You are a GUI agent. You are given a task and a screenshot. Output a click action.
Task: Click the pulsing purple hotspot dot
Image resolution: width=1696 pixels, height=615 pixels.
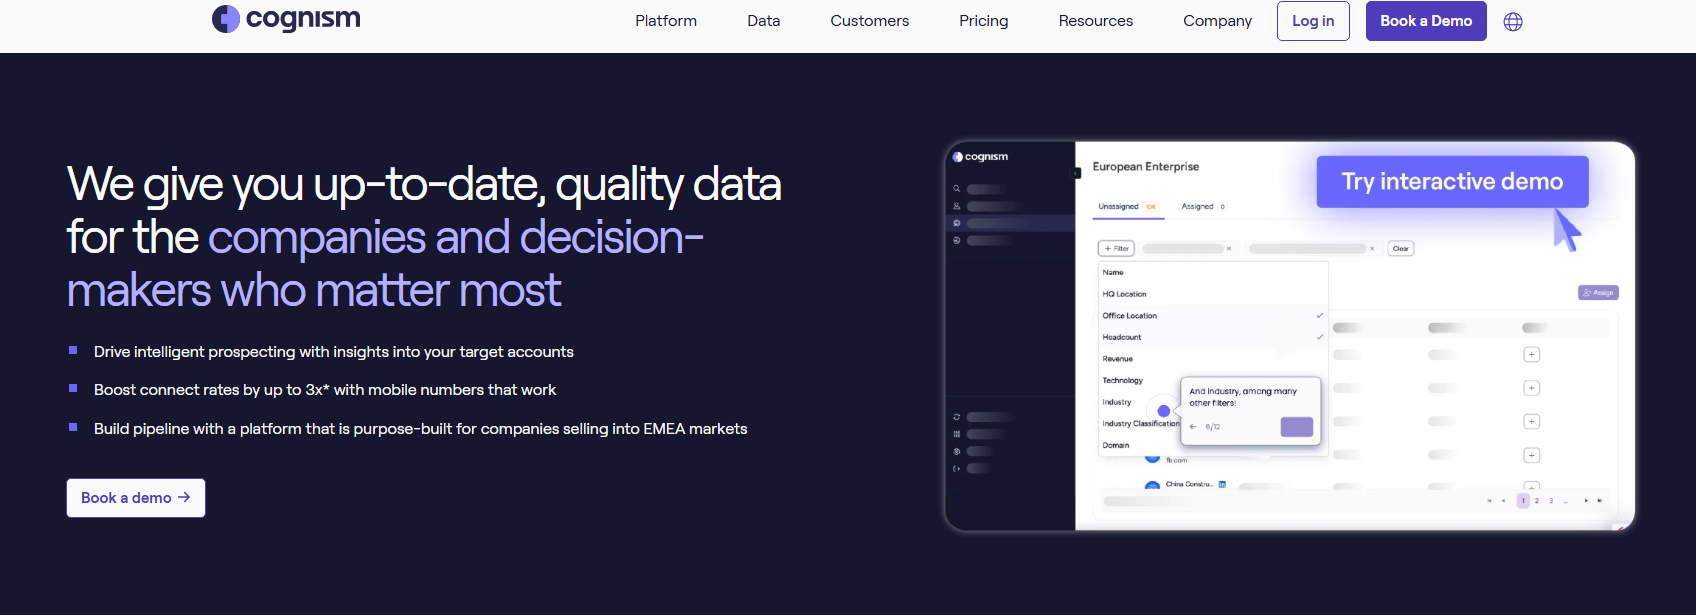coord(1163,411)
